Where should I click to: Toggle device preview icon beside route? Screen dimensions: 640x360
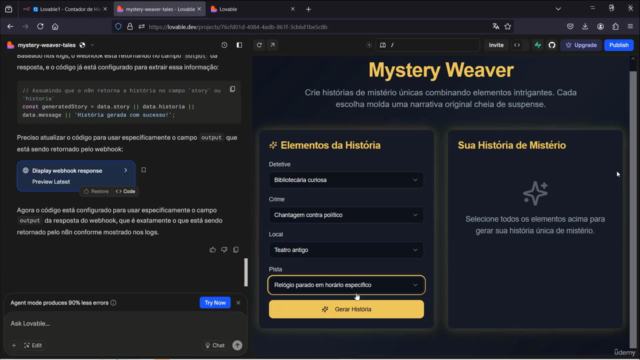point(383,45)
